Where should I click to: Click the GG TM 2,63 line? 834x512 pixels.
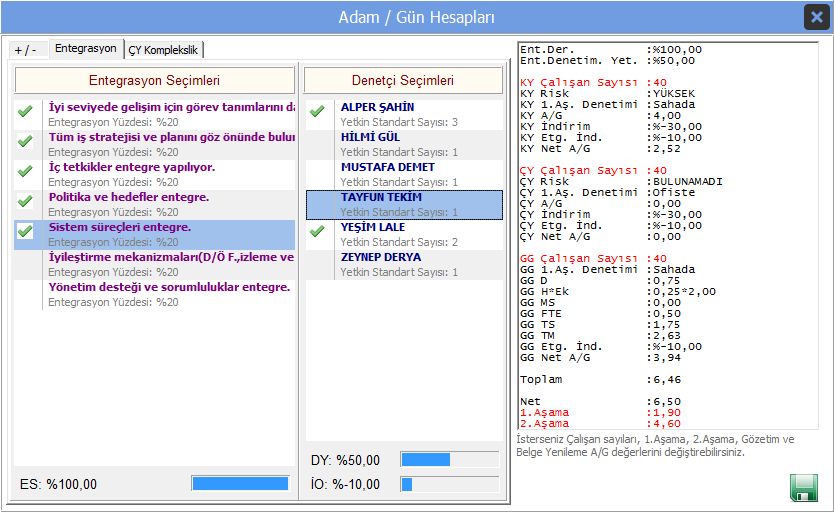pyautogui.click(x=600, y=335)
